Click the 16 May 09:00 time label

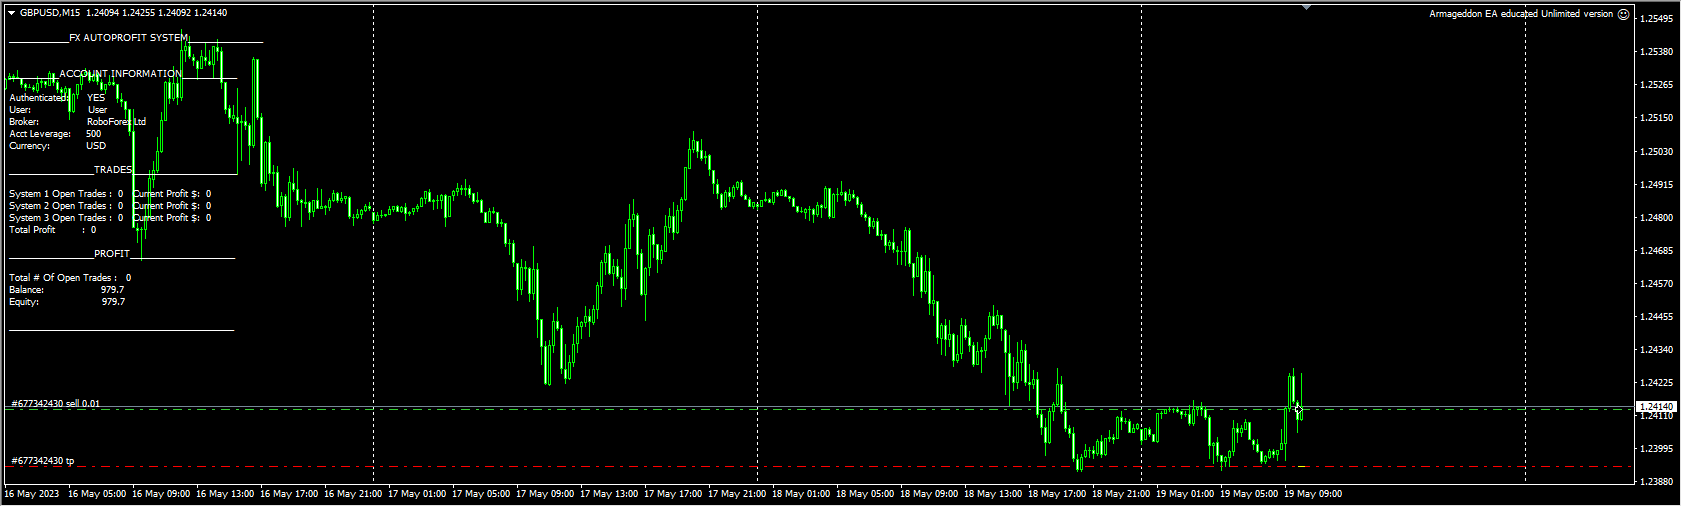tap(161, 494)
